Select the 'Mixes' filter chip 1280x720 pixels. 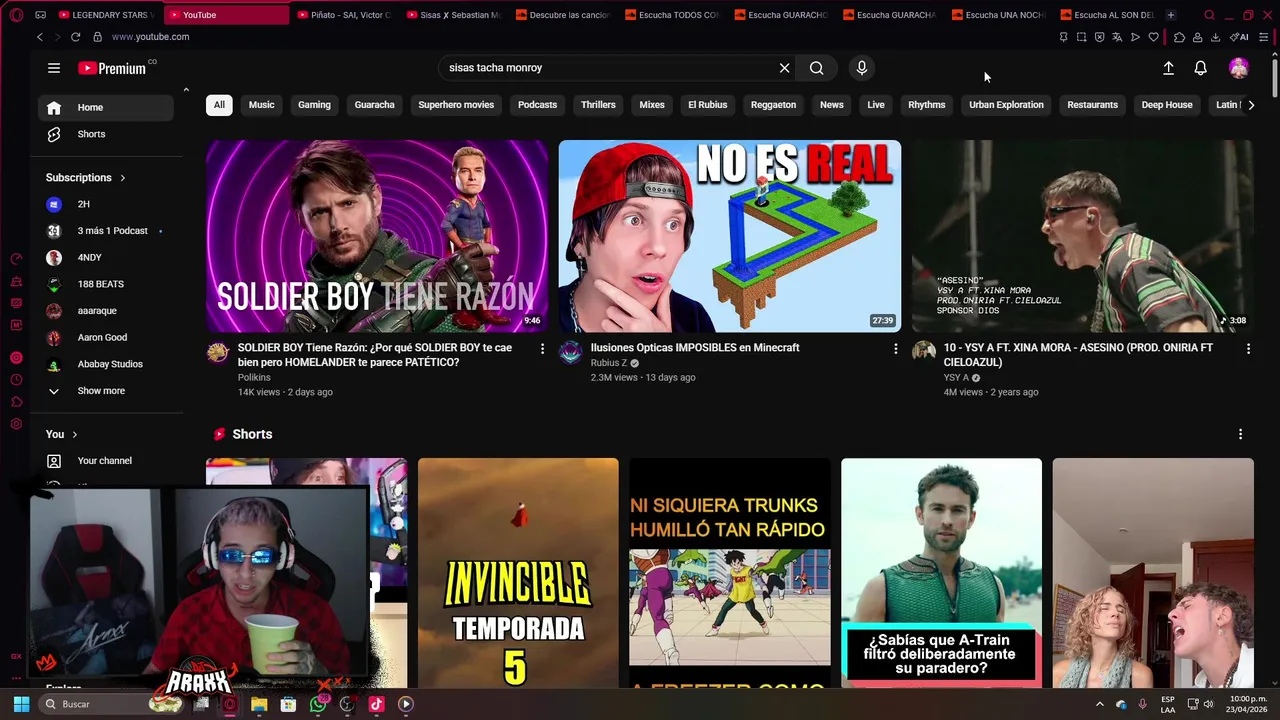click(x=652, y=105)
